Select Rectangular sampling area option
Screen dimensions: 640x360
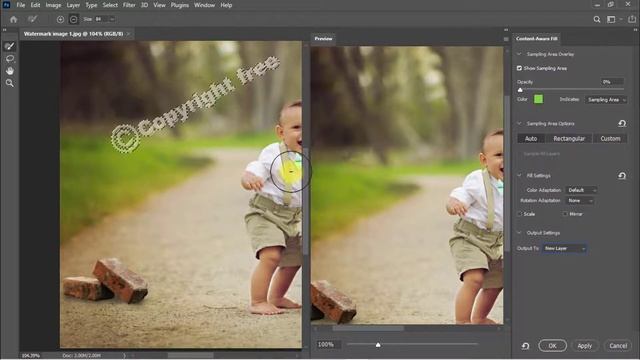pos(569,139)
